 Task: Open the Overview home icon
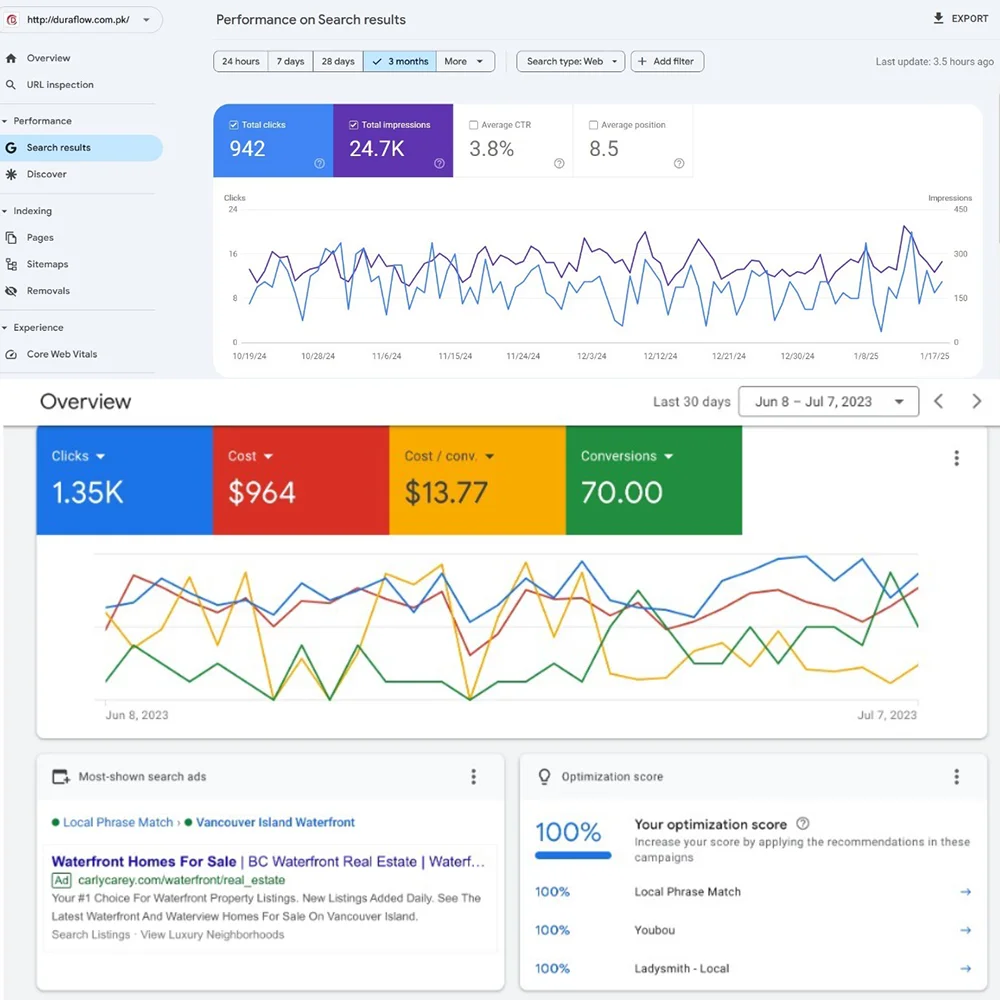pos(11,58)
